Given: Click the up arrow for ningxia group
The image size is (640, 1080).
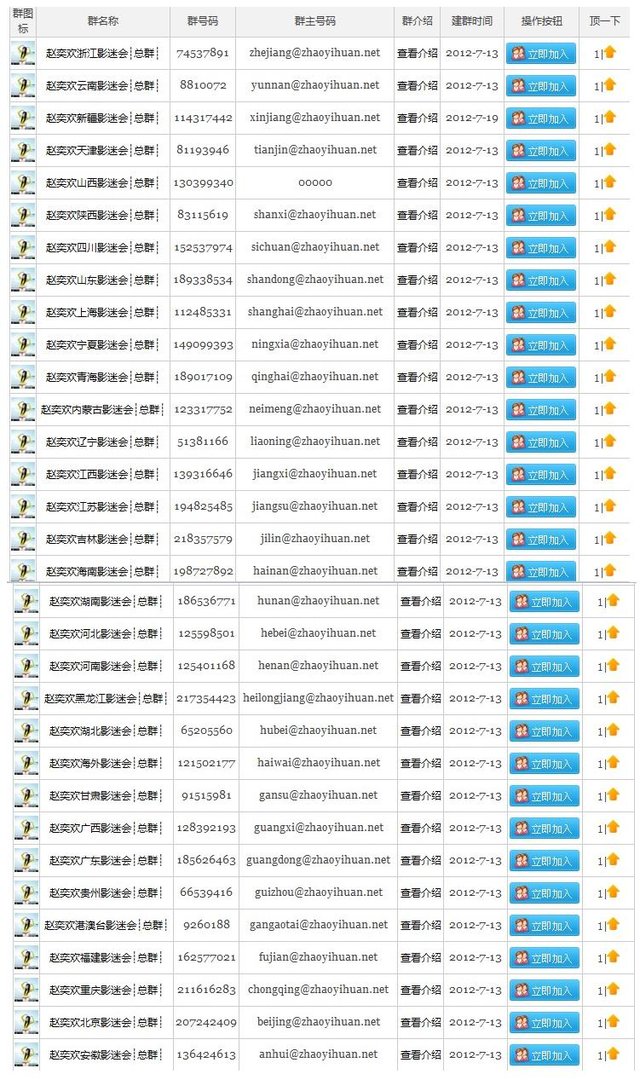Looking at the screenshot, I should 610,344.
